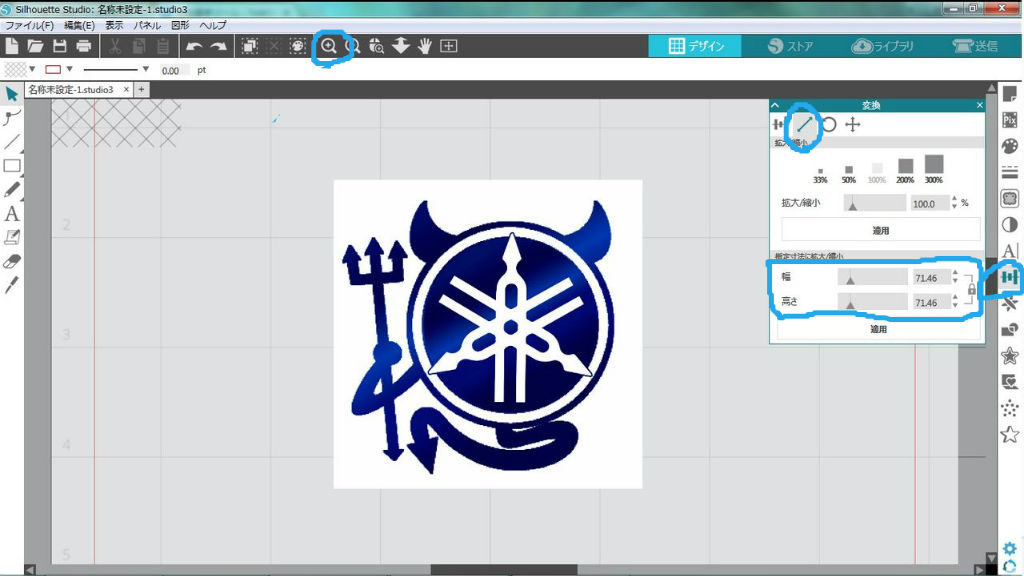Open the line color dropdown arrow
The height and width of the screenshot is (576, 1024).
69,69
